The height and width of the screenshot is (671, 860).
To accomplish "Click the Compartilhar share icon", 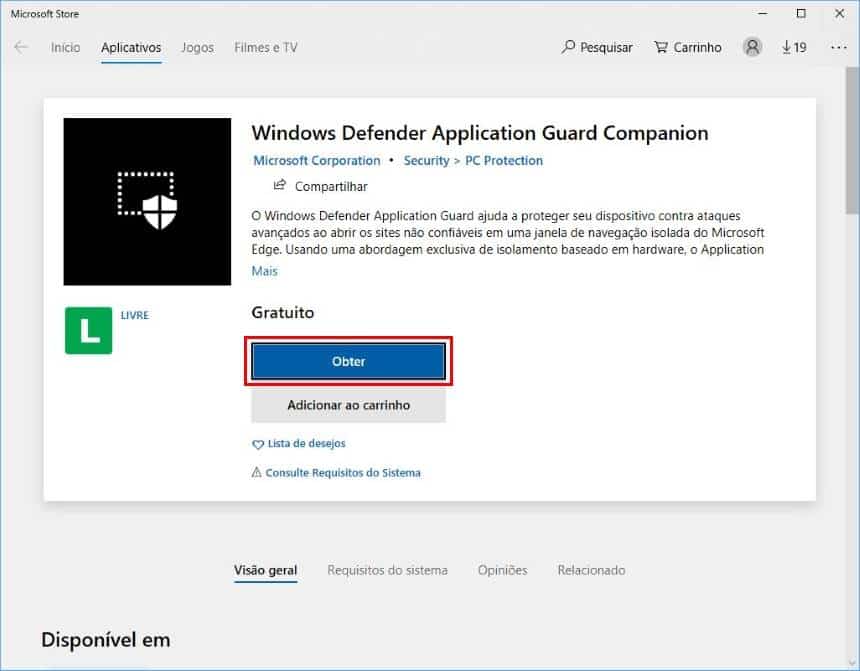I will 280,185.
